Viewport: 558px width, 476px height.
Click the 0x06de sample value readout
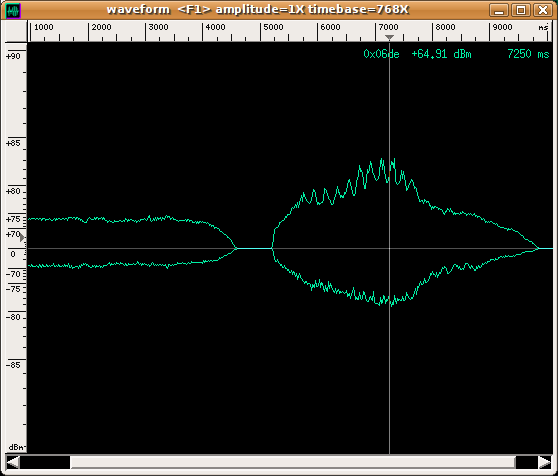coord(381,54)
